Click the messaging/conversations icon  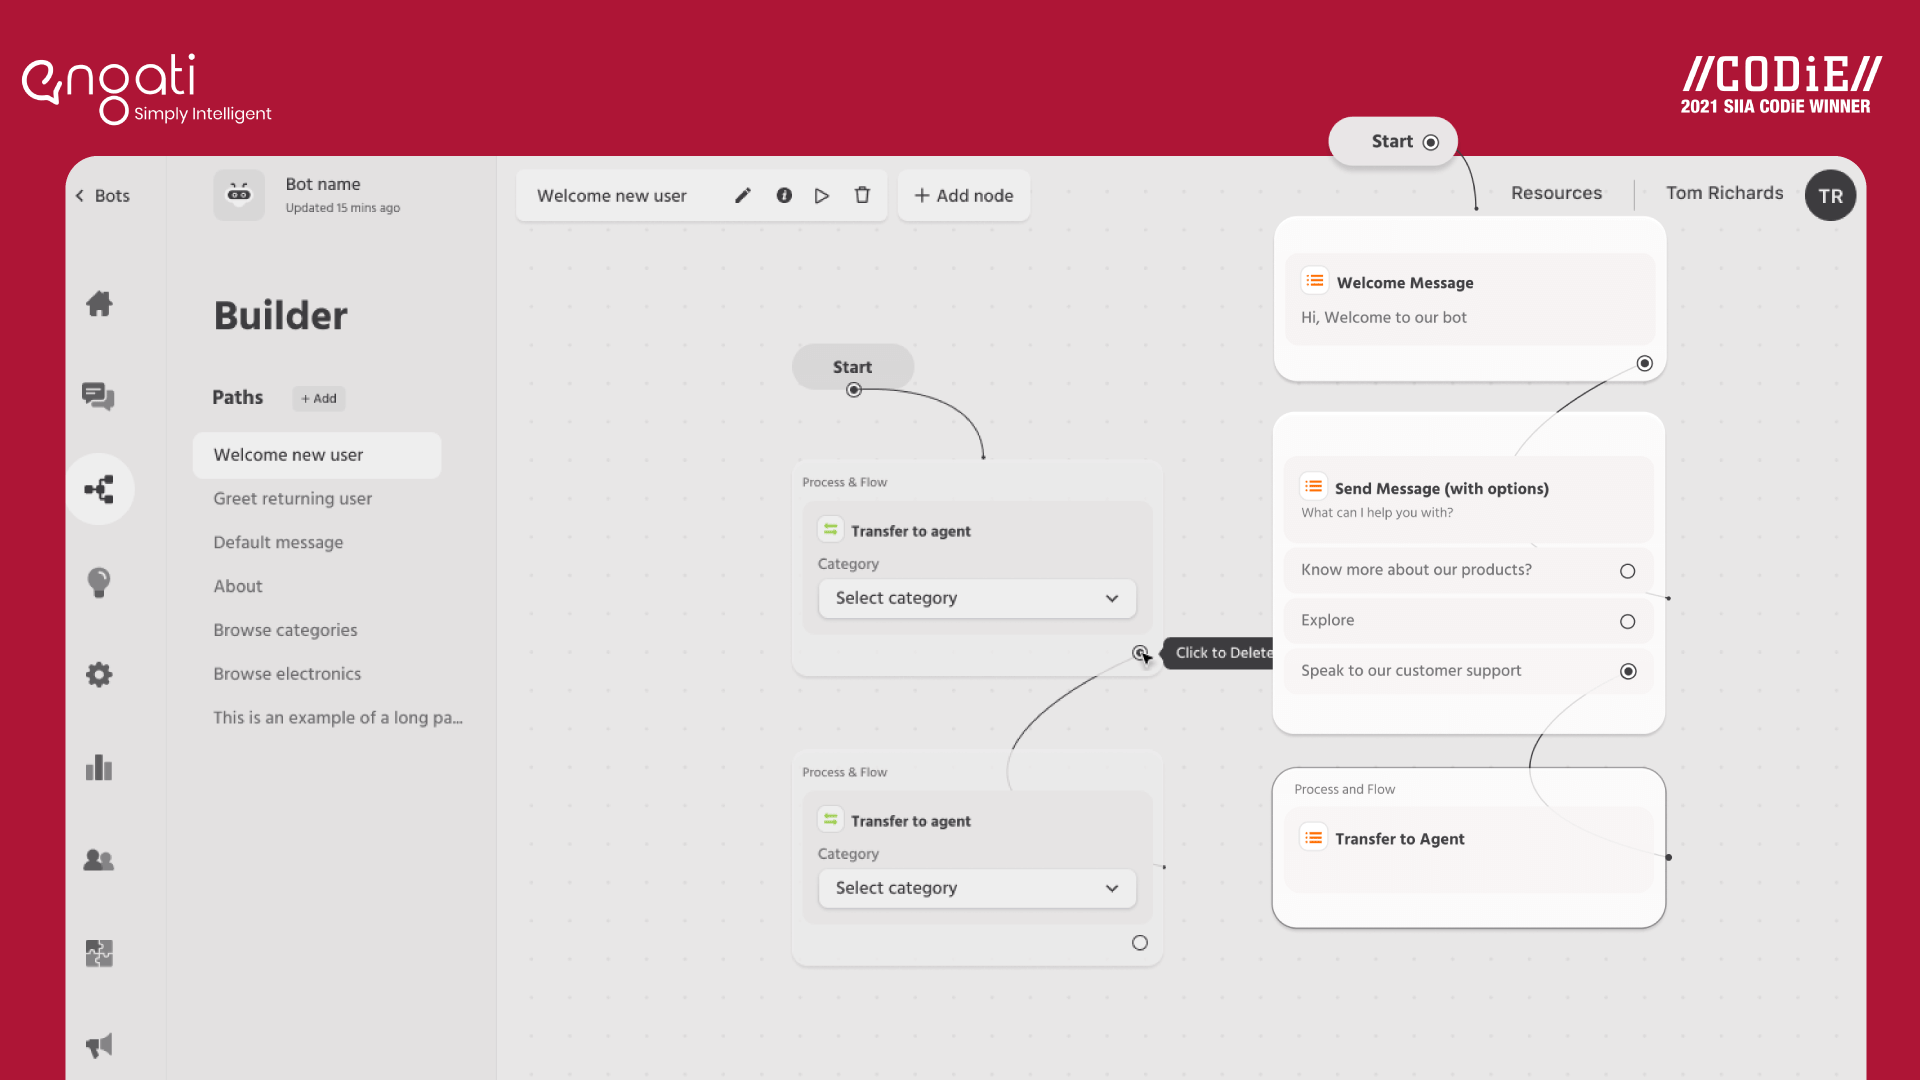tap(98, 396)
